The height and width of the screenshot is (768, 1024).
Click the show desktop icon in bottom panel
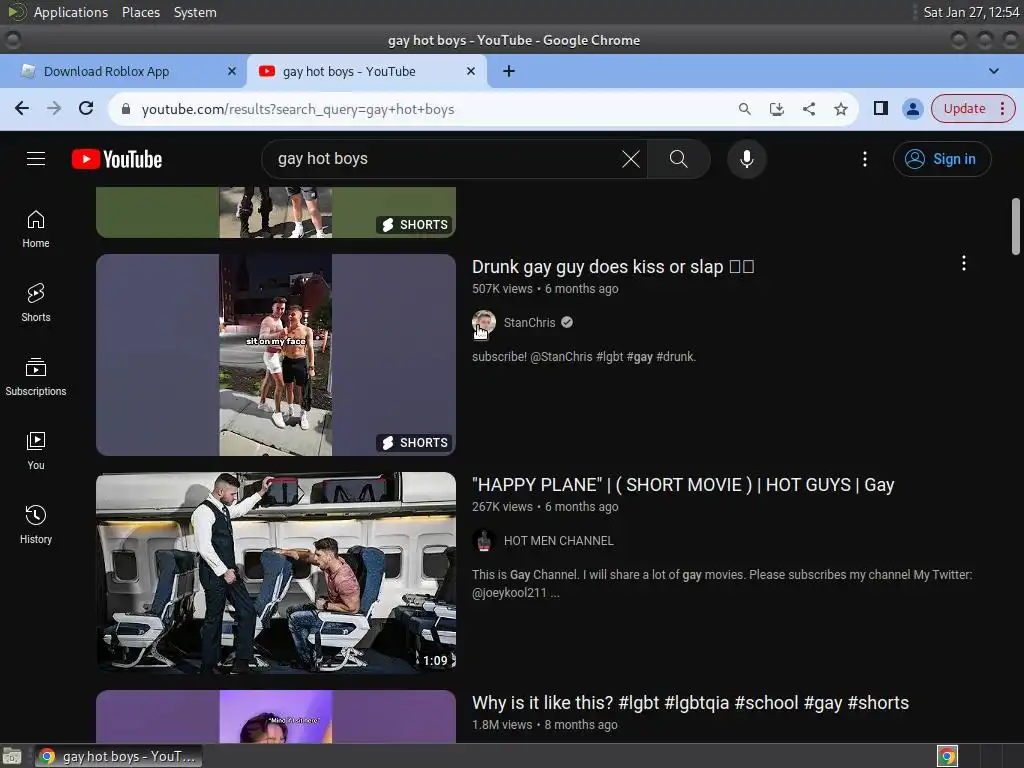(12, 756)
